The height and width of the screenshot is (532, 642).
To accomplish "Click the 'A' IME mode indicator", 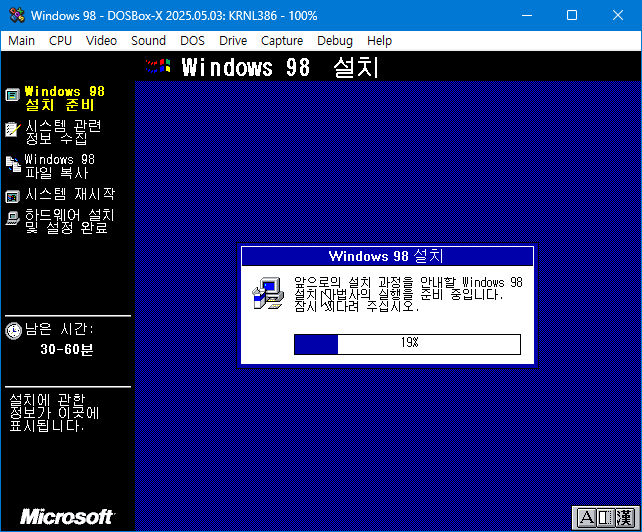I will [x=586, y=518].
